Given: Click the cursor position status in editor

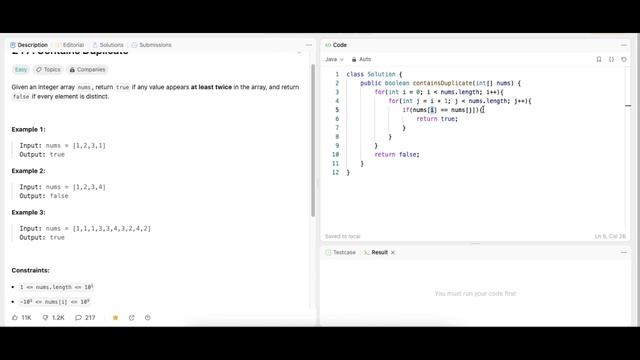Looking at the screenshot, I should pos(610,236).
